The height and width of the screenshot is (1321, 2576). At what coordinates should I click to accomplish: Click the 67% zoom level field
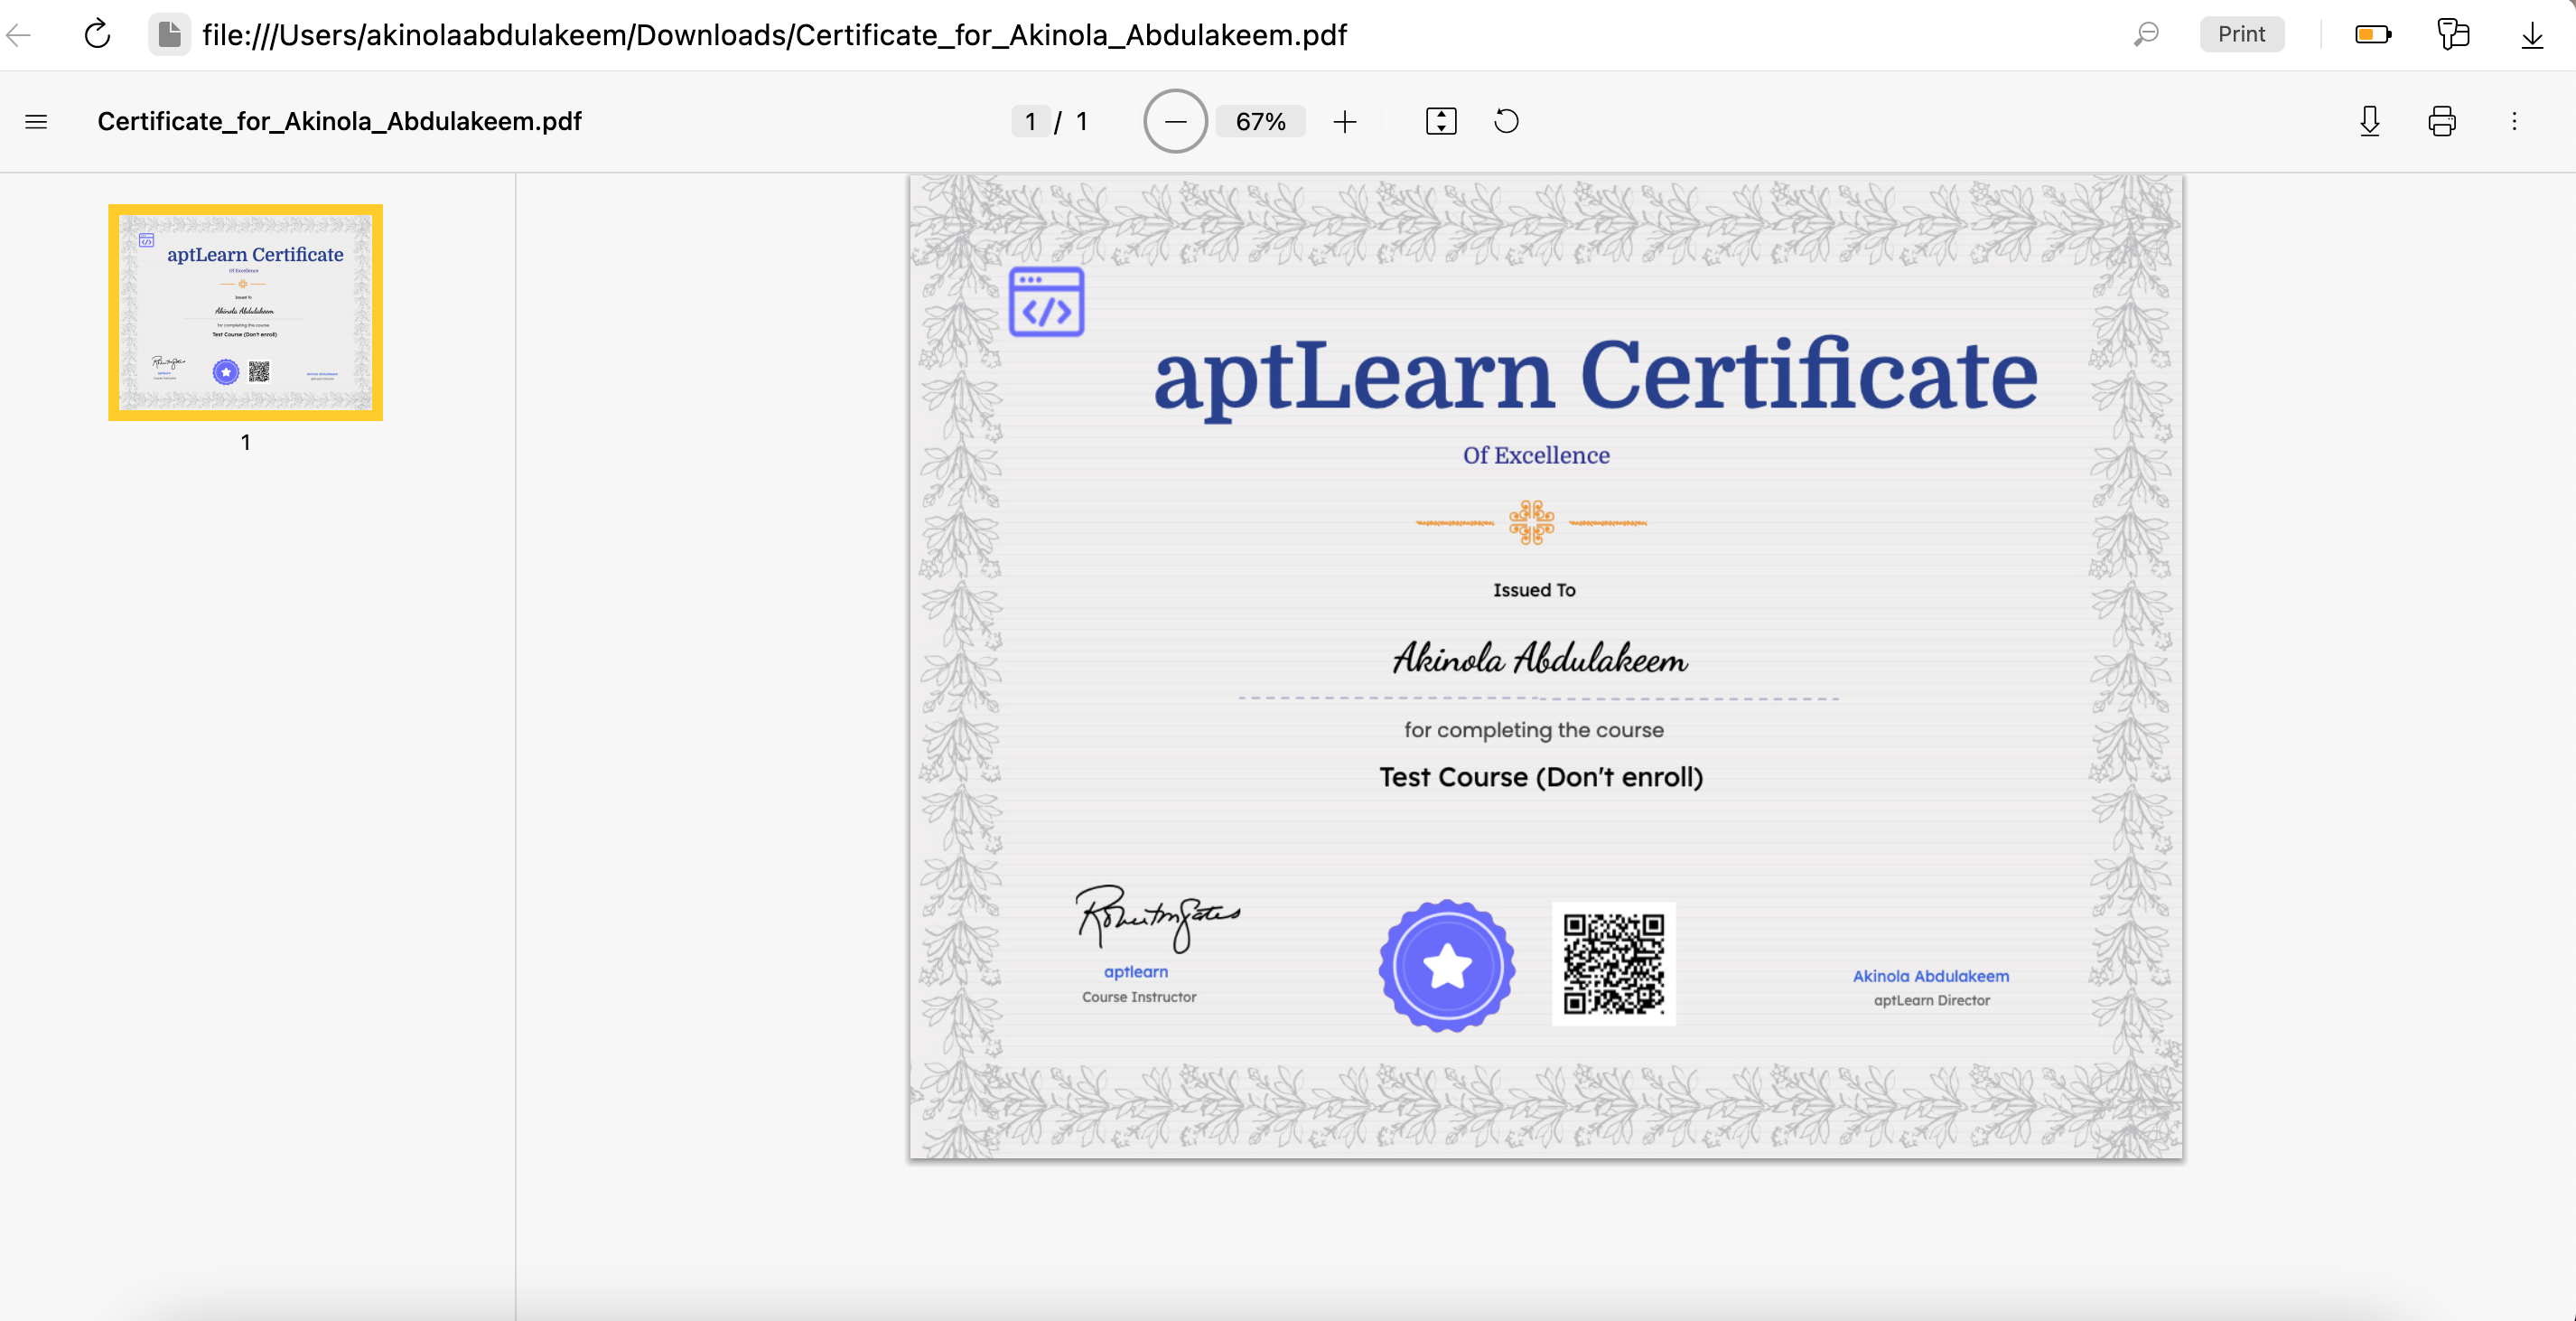click(x=1260, y=122)
